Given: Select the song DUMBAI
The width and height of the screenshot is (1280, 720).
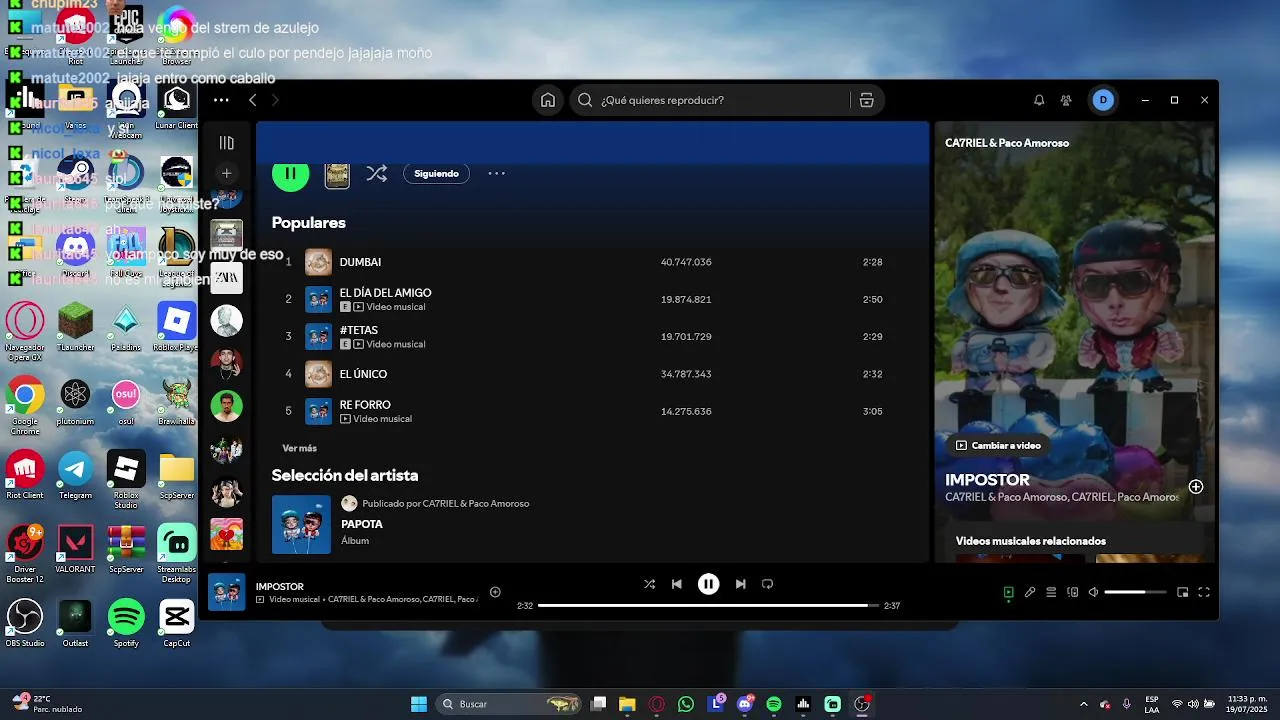Looking at the screenshot, I should tap(360, 262).
